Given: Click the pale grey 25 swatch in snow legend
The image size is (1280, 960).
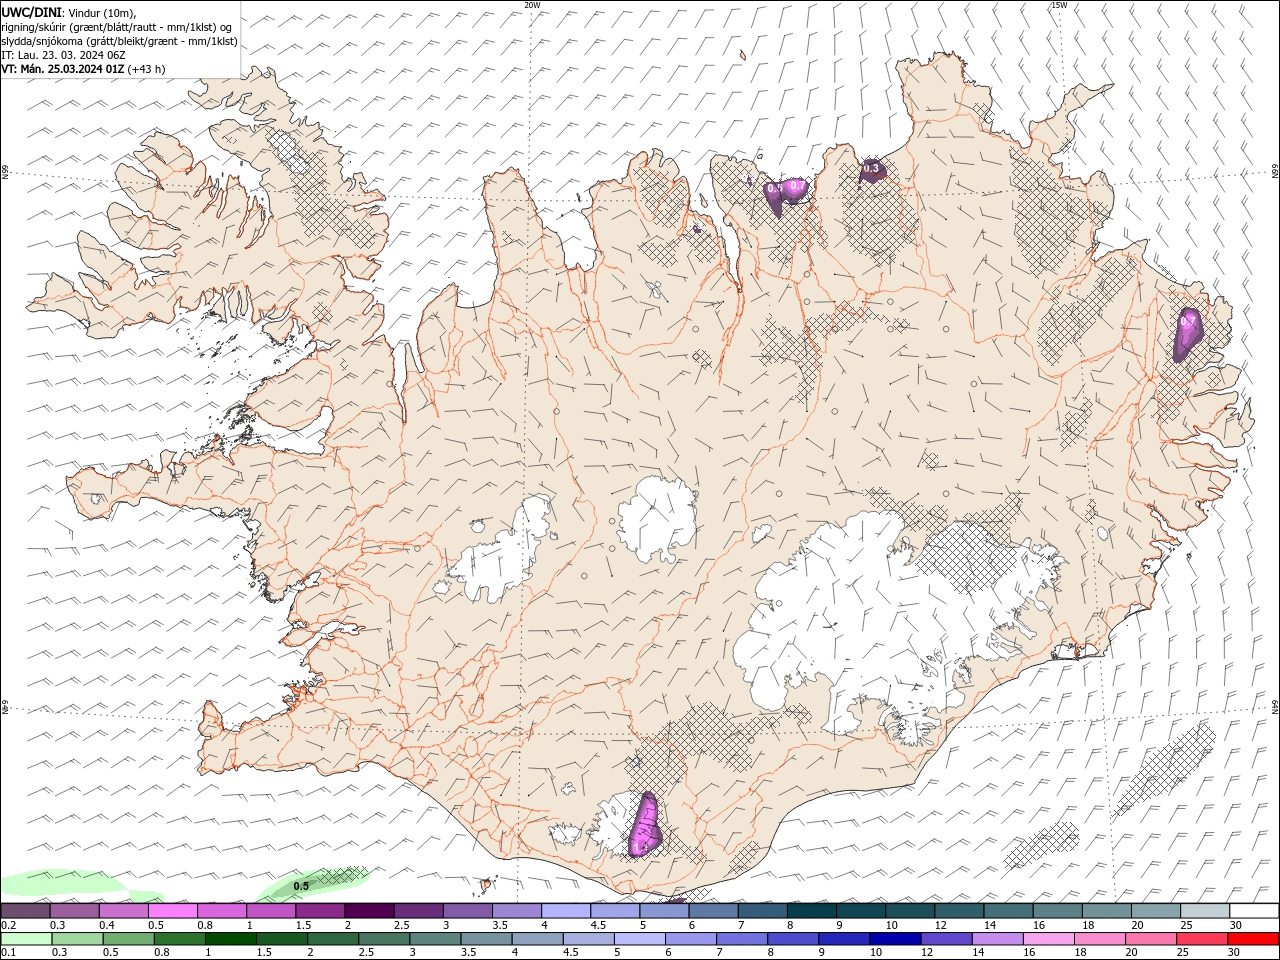Looking at the screenshot, I should [x=1205, y=911].
